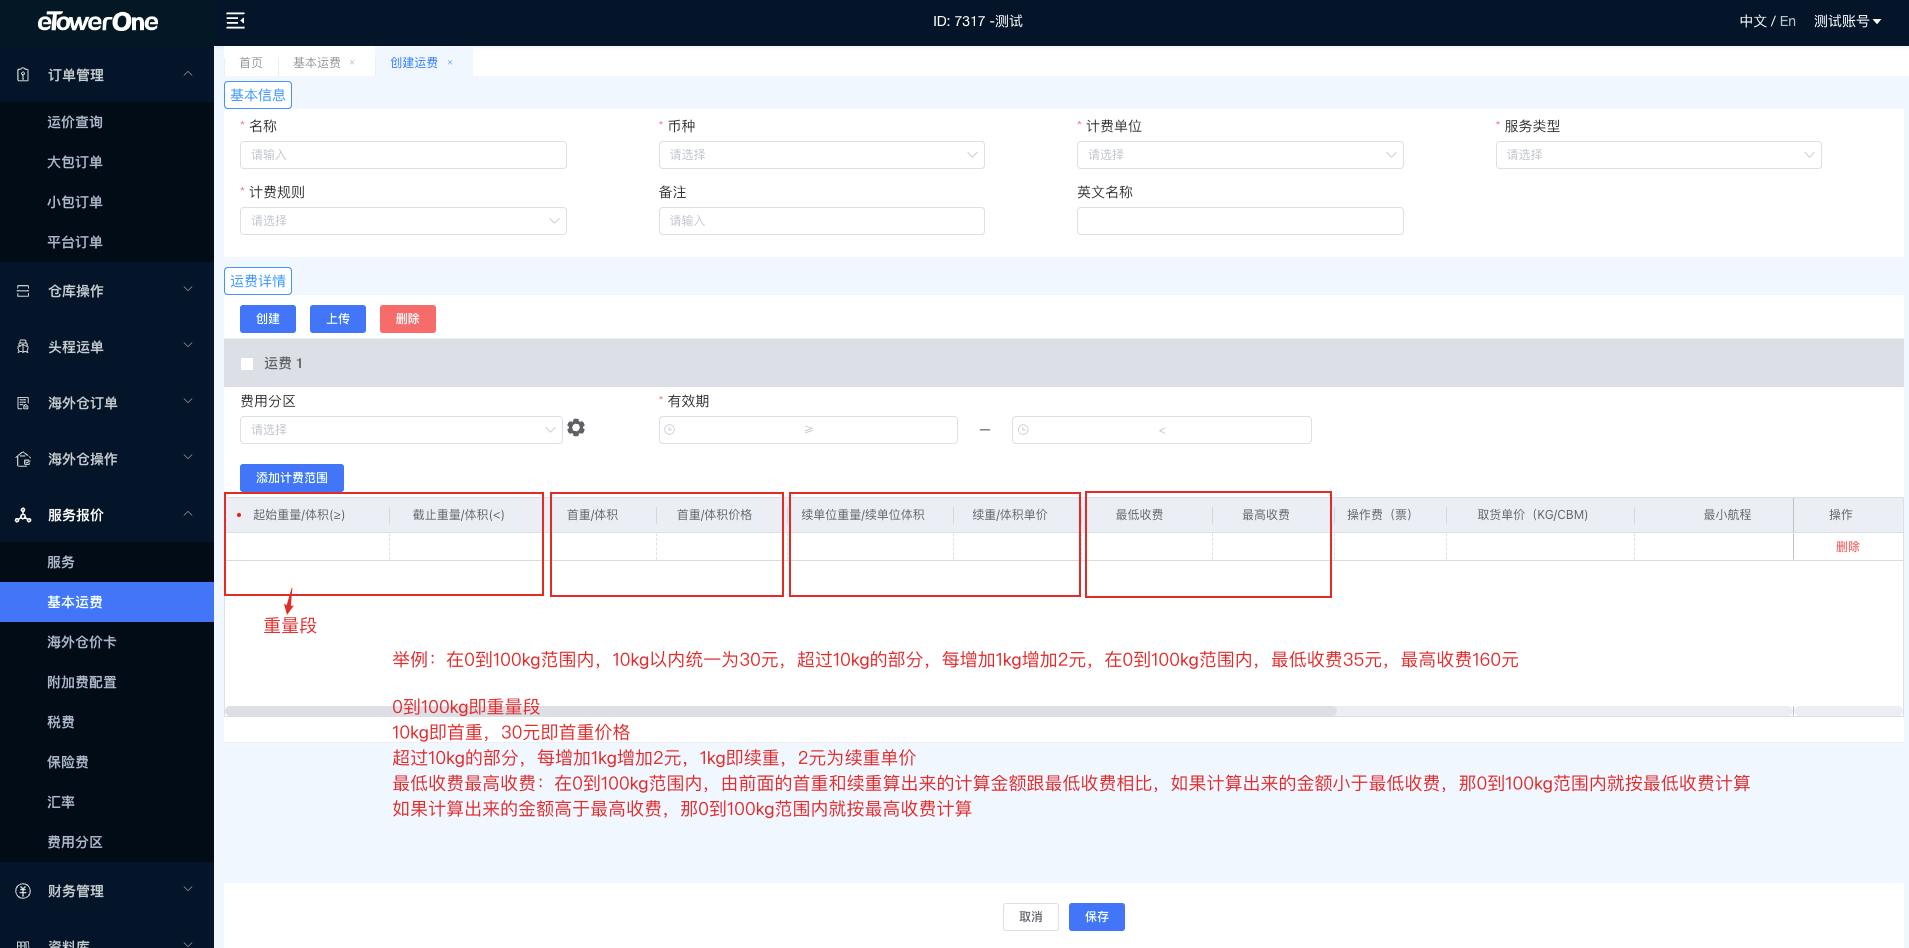Viewport: 1909px width, 948px height.
Task: Click the 订单管理 sidebar icon
Action: coord(23,75)
